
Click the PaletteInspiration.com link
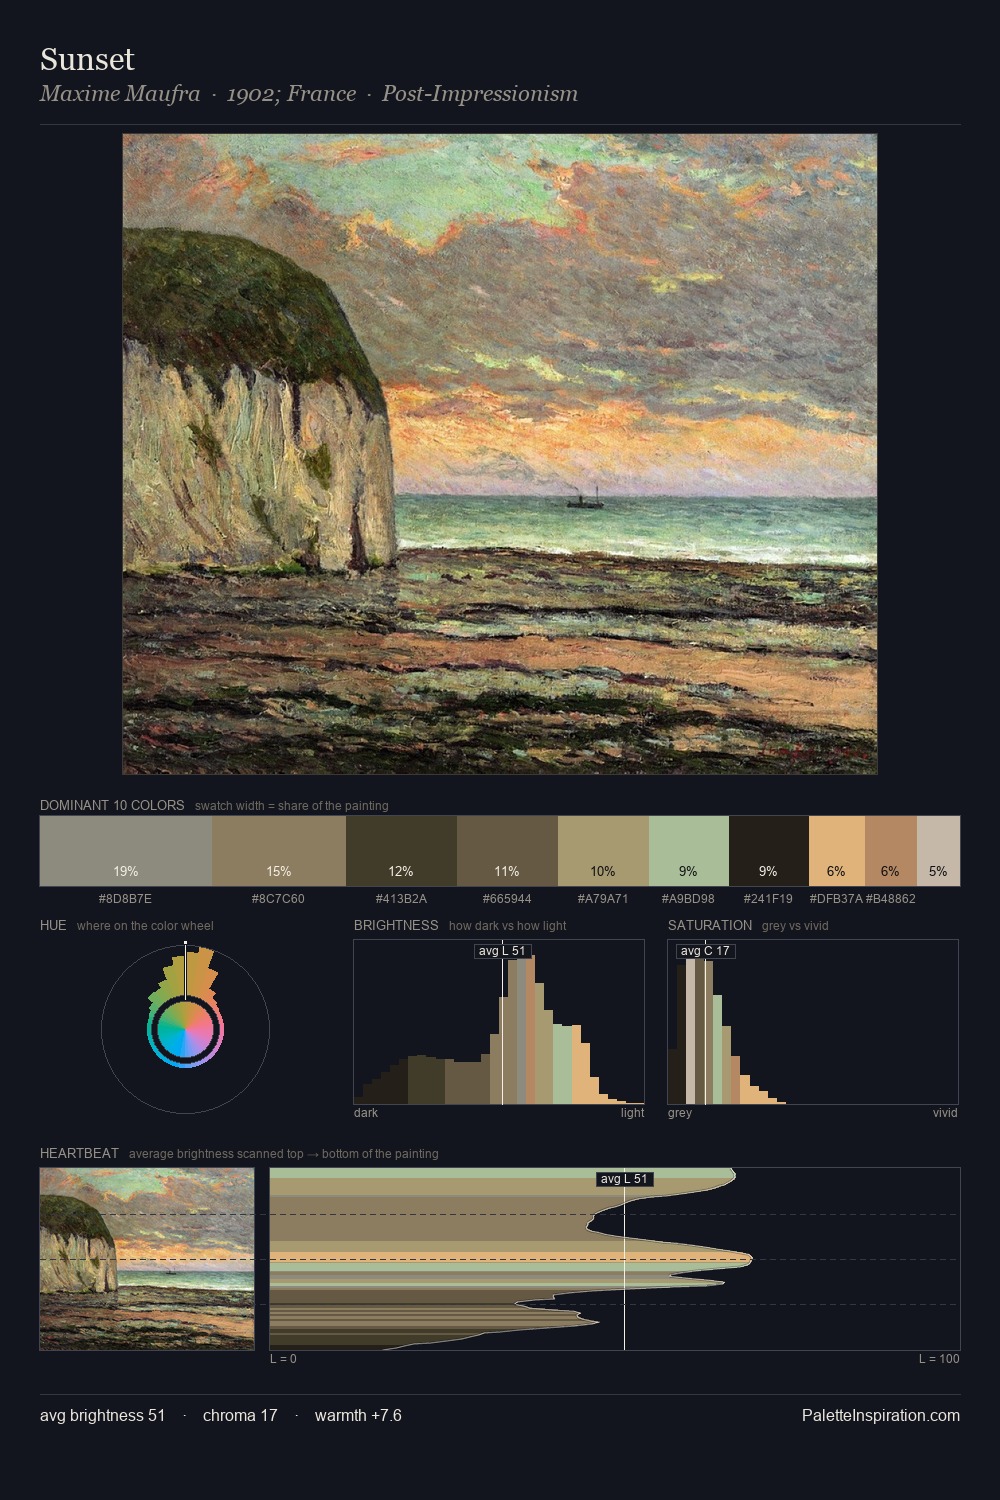point(881,1415)
